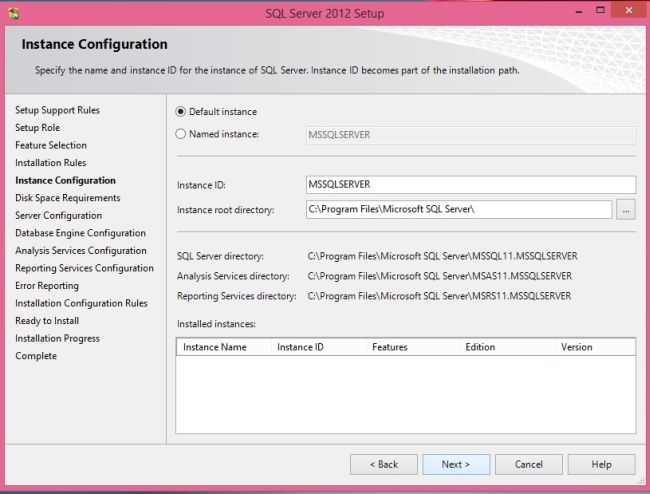This screenshot has height=494, width=650.
Task: Select the Default instance radio button
Action: 180,111
